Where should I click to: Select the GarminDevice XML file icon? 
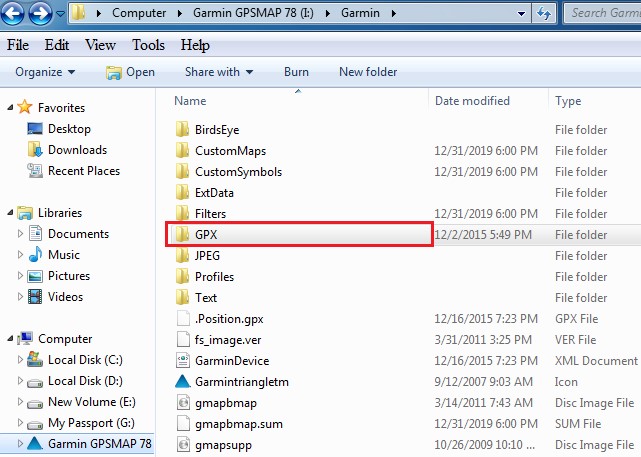183,360
